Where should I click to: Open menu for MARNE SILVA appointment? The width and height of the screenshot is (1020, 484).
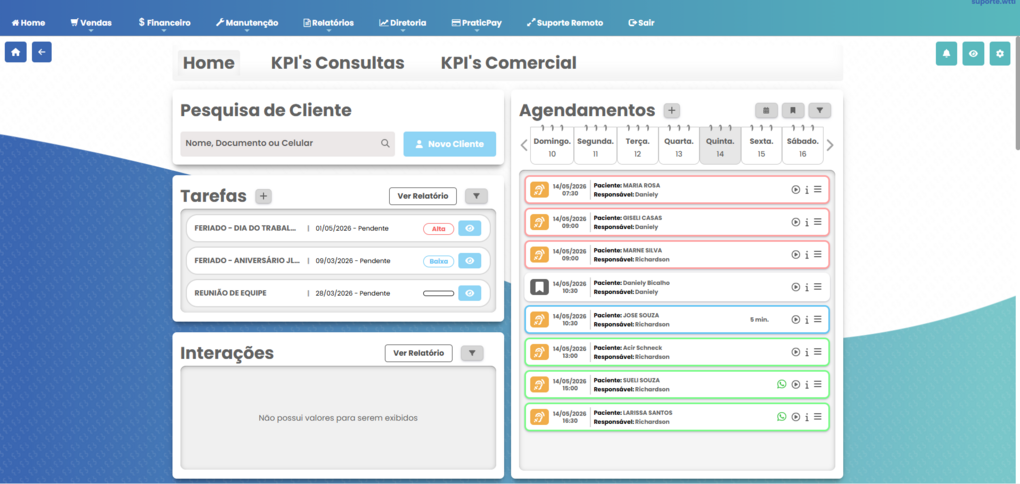pyautogui.click(x=818, y=254)
